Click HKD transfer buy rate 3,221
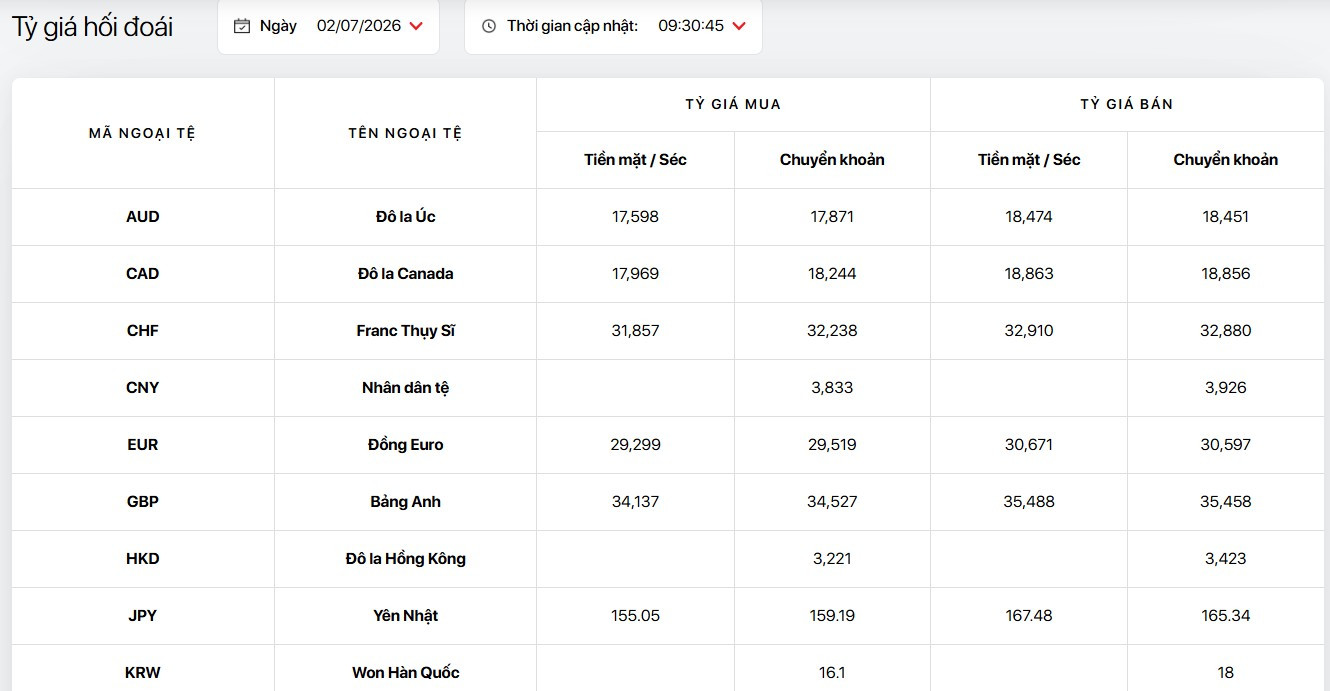1330x691 pixels. click(832, 559)
